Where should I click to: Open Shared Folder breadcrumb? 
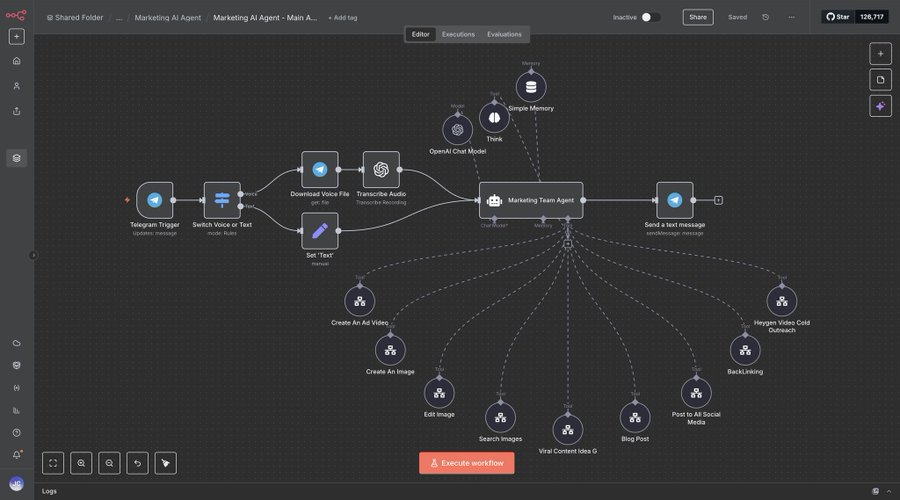[x=75, y=18]
